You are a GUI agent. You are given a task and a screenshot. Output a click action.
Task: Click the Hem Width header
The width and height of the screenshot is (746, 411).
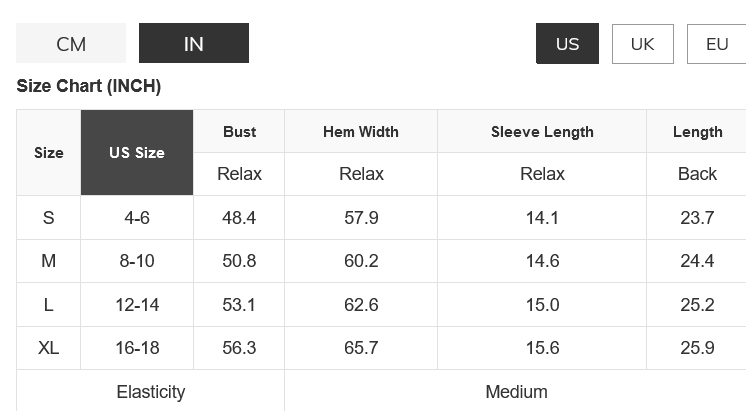(361, 132)
